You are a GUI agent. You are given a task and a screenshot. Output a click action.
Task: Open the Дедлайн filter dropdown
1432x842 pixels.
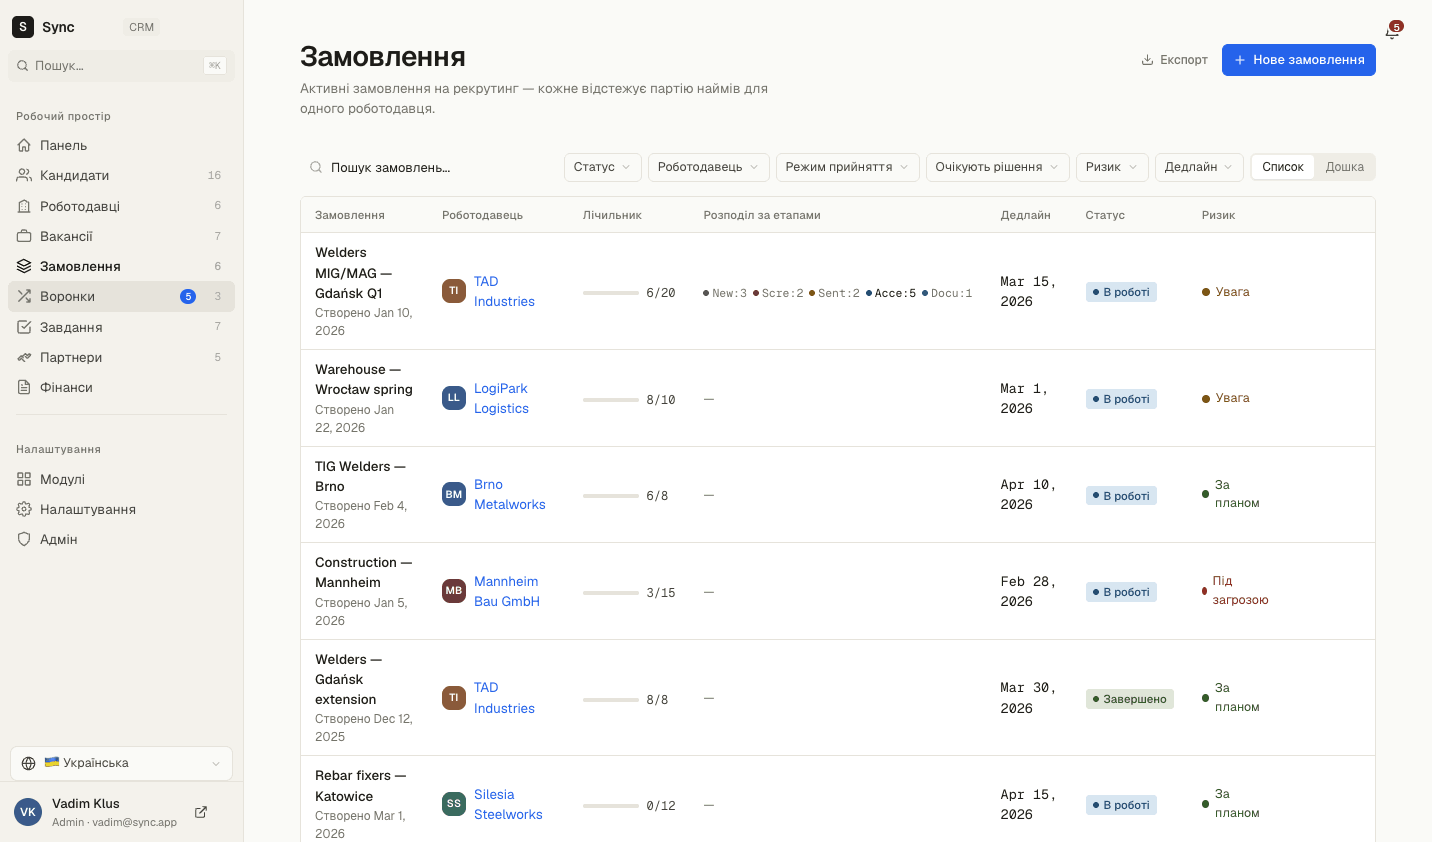pyautogui.click(x=1200, y=167)
